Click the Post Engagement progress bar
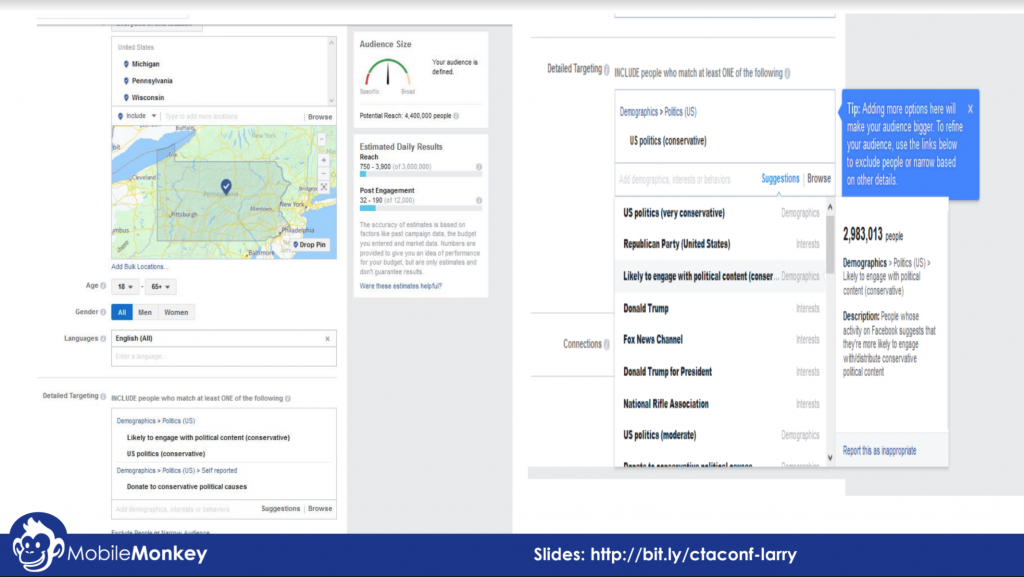Viewport: 1024px width, 577px height. point(421,208)
